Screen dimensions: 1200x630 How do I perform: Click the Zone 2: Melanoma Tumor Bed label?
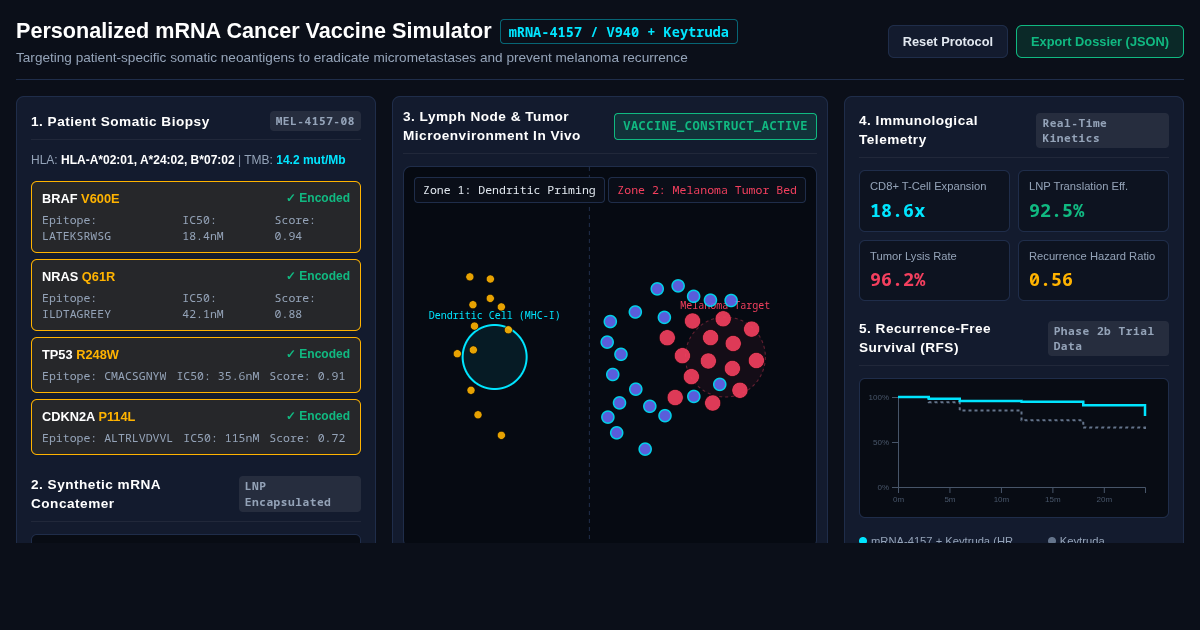pyautogui.click(x=707, y=190)
